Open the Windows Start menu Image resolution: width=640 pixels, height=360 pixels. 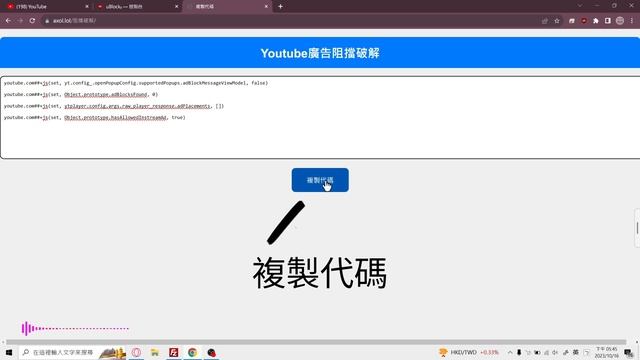(9, 352)
